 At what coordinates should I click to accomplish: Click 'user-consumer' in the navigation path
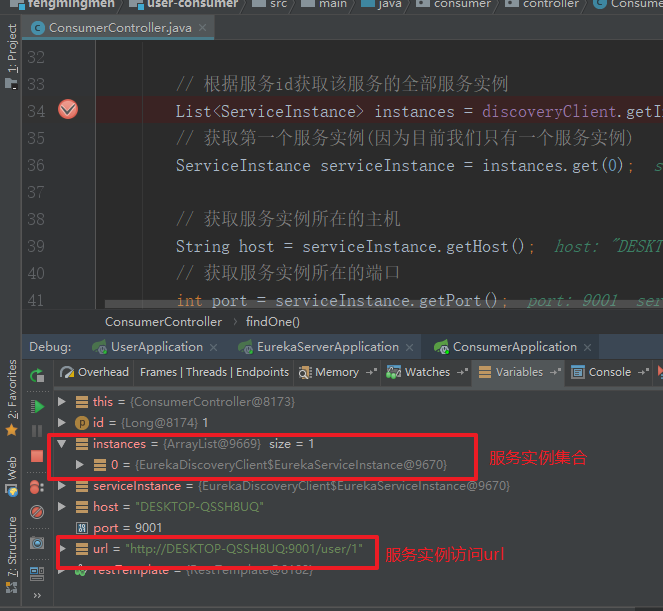tap(185, 4)
